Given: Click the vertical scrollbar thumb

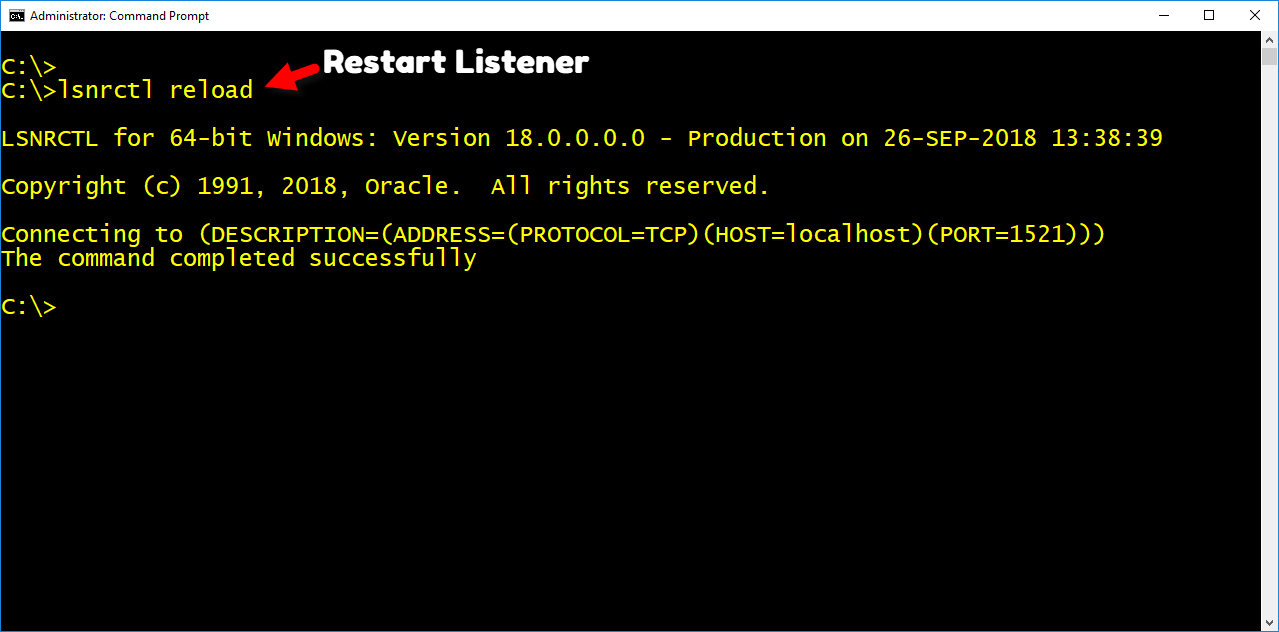Looking at the screenshot, I should click(1269, 58).
